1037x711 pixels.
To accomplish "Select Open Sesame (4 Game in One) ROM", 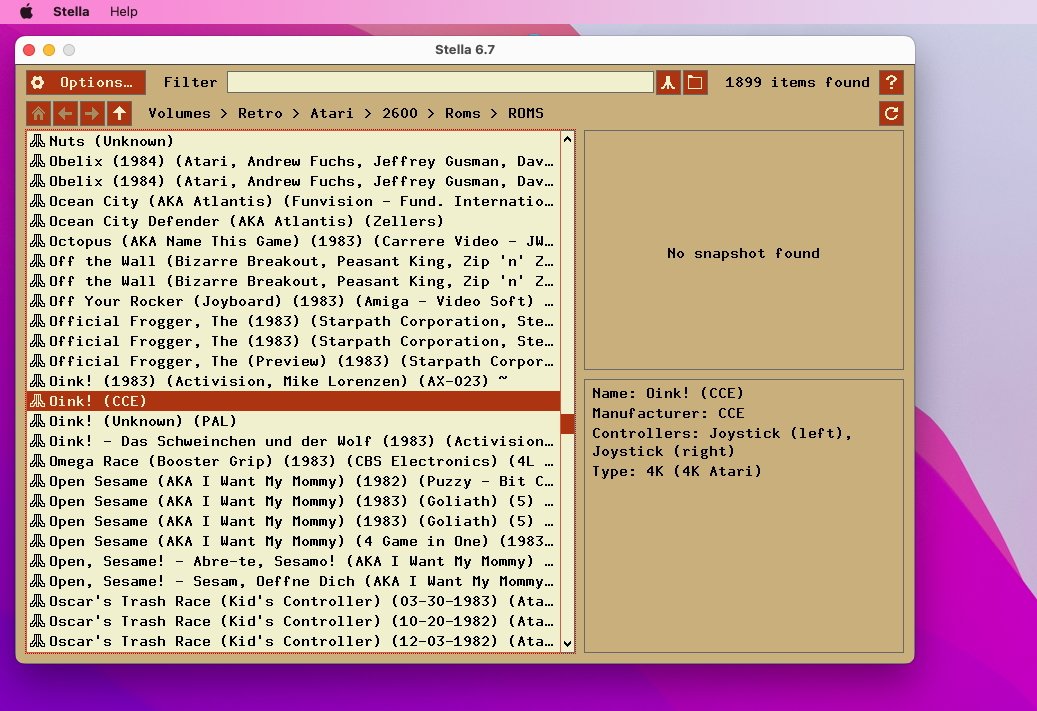I will tap(293, 542).
